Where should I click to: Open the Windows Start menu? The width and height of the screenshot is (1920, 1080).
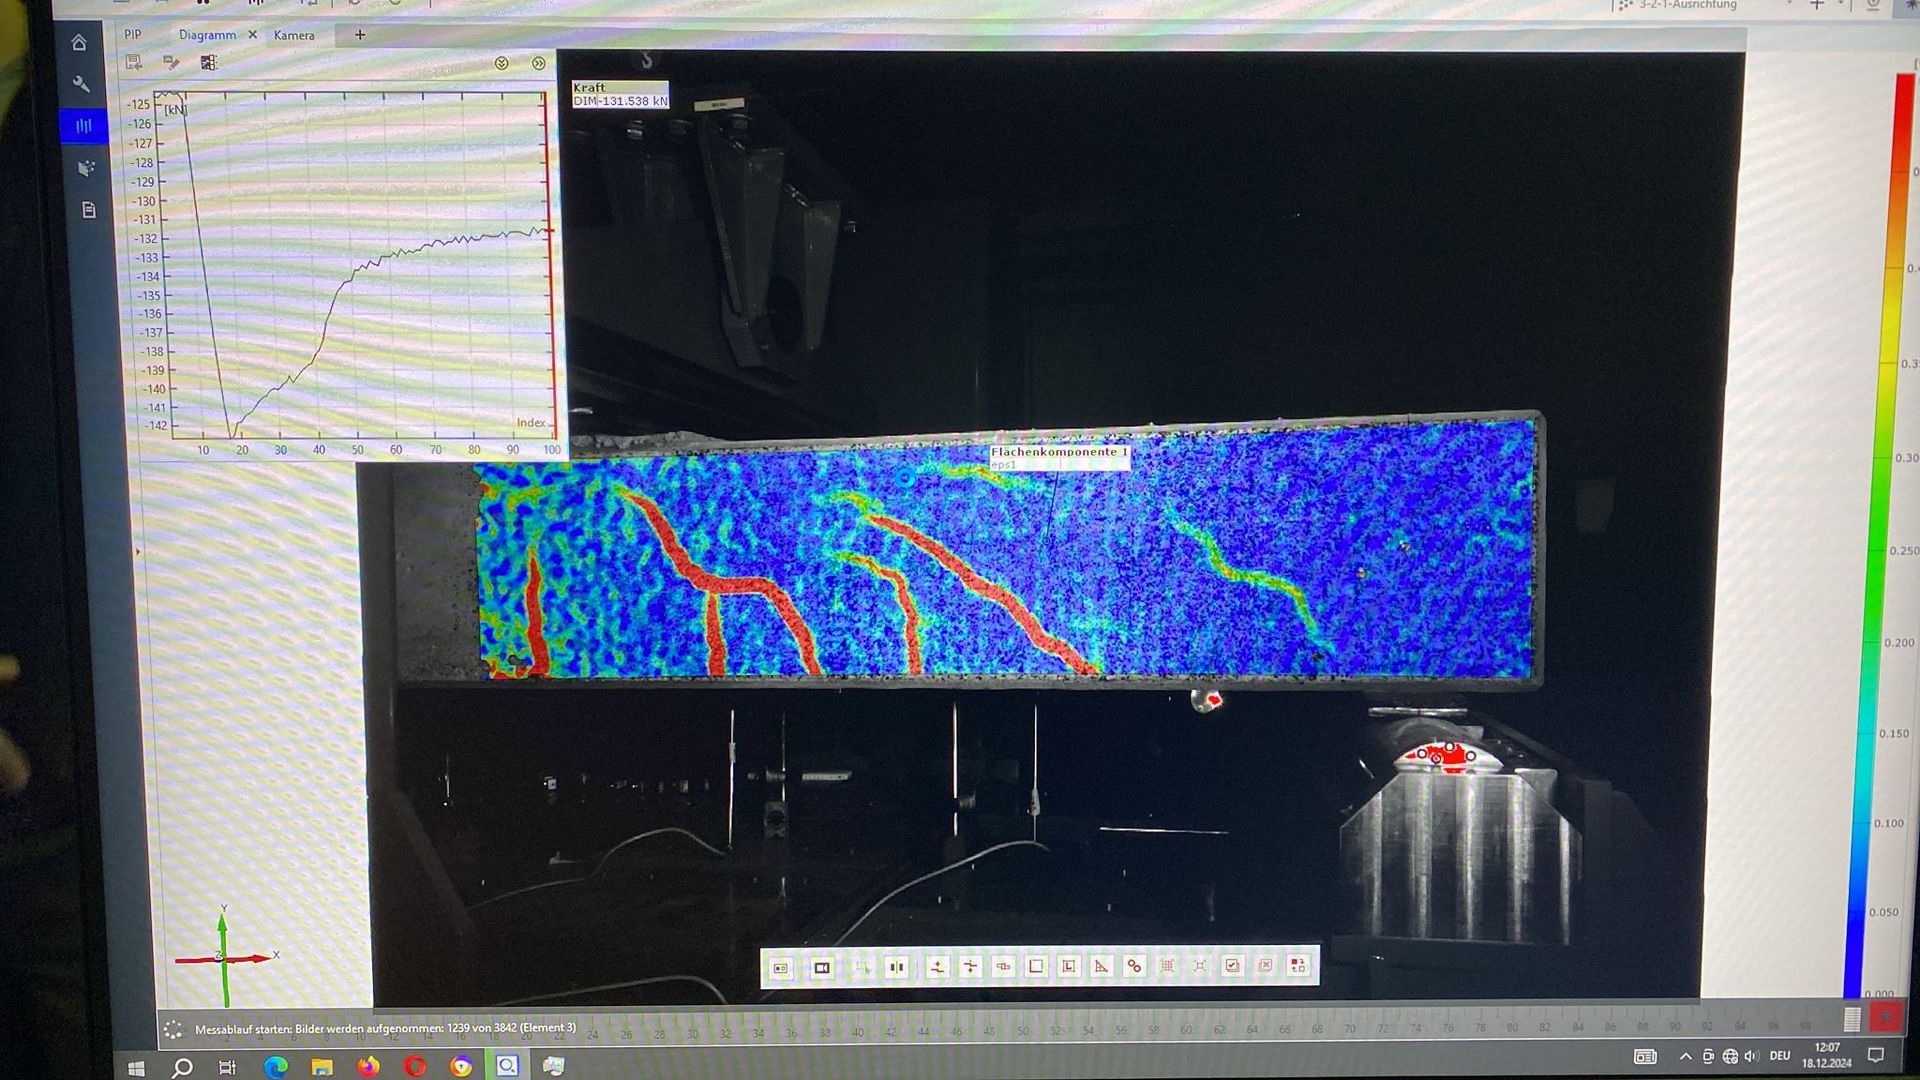click(136, 1067)
